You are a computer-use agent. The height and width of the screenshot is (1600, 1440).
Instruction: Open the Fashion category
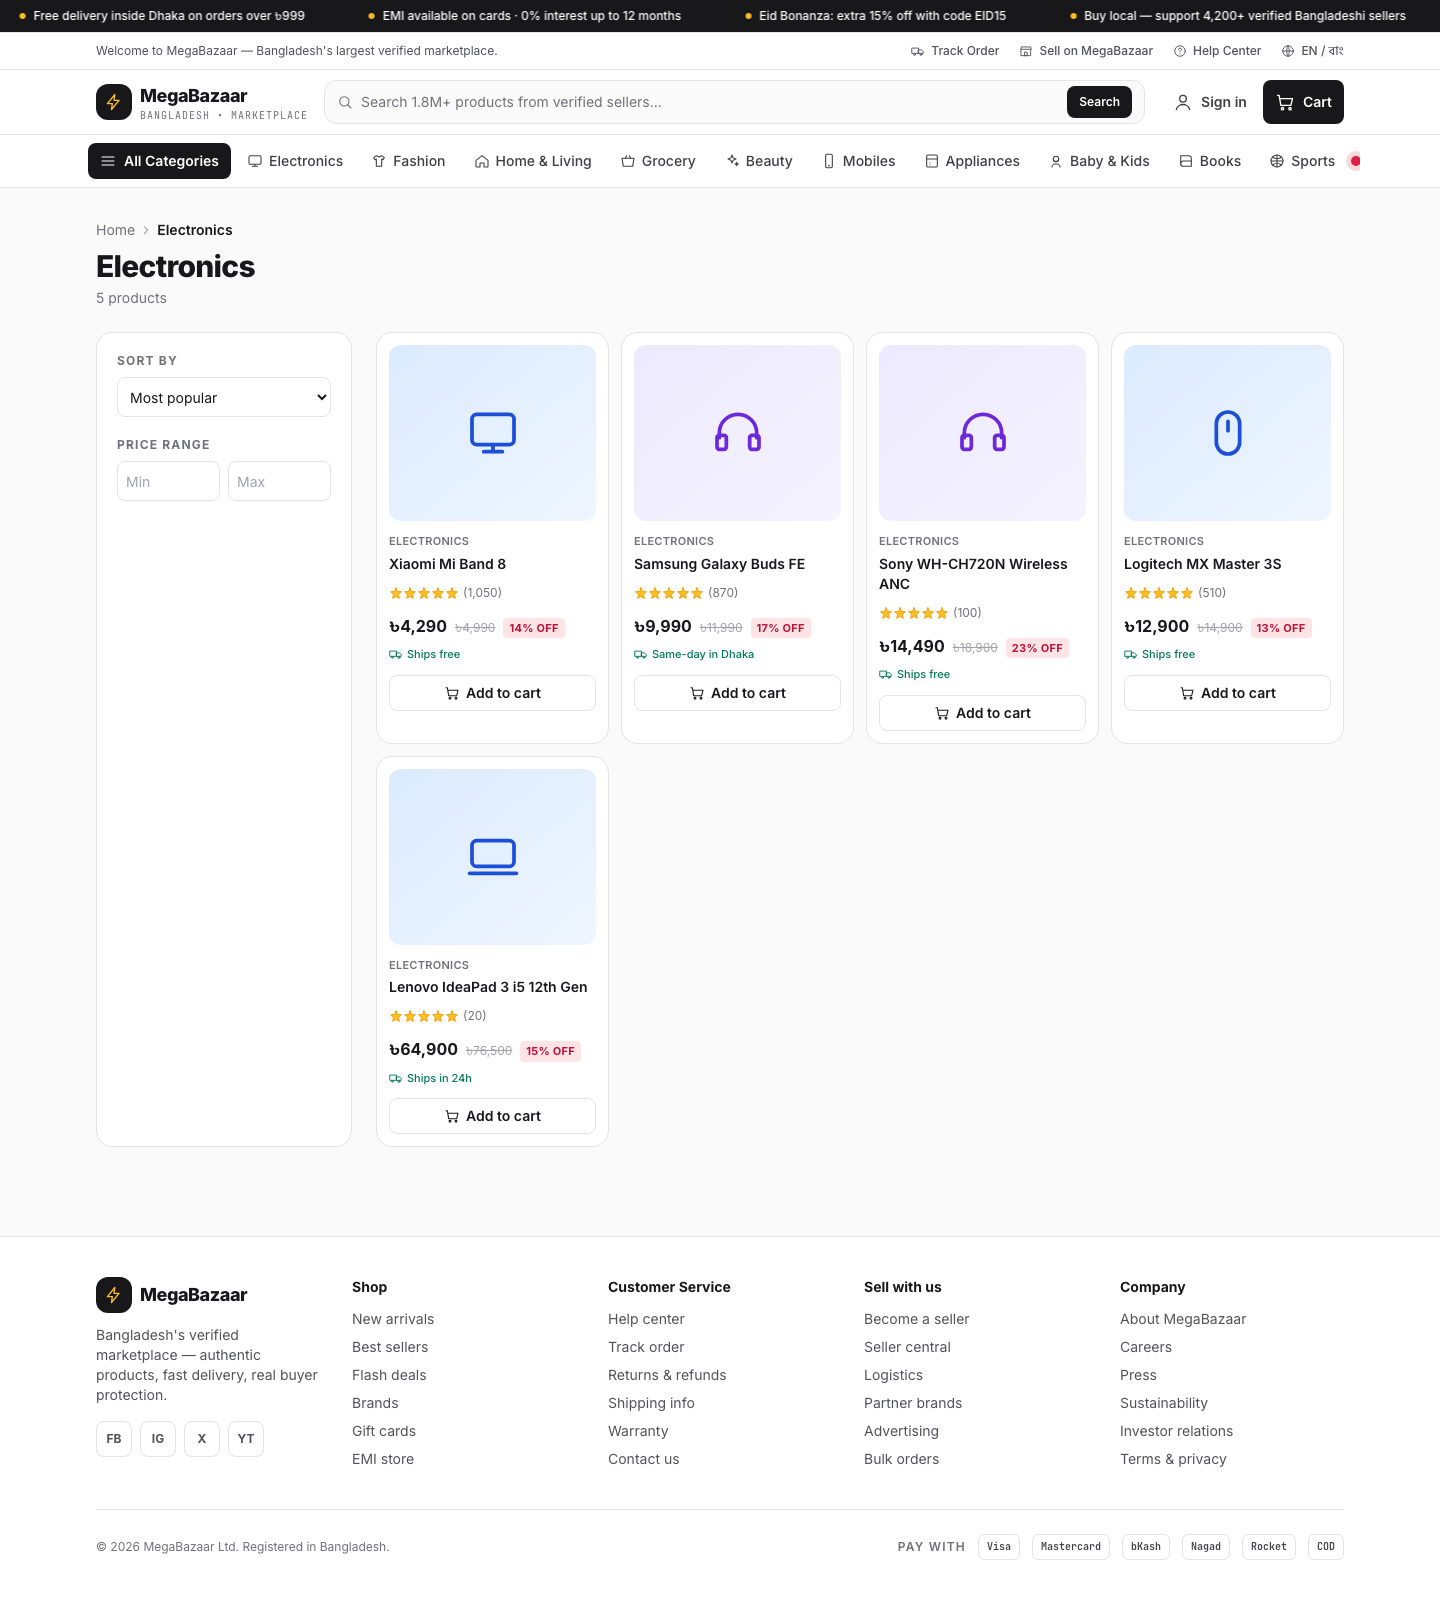point(408,161)
